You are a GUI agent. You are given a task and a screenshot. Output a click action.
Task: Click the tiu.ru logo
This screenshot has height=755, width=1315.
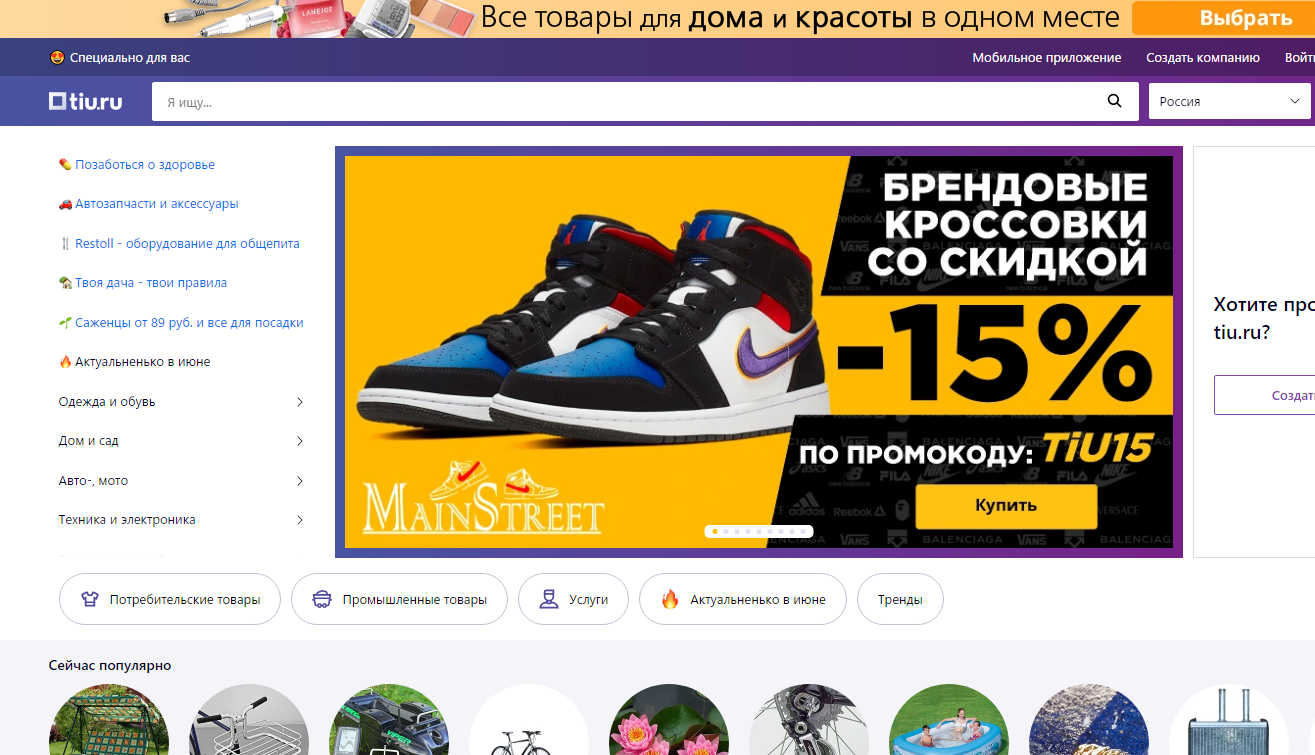click(86, 101)
